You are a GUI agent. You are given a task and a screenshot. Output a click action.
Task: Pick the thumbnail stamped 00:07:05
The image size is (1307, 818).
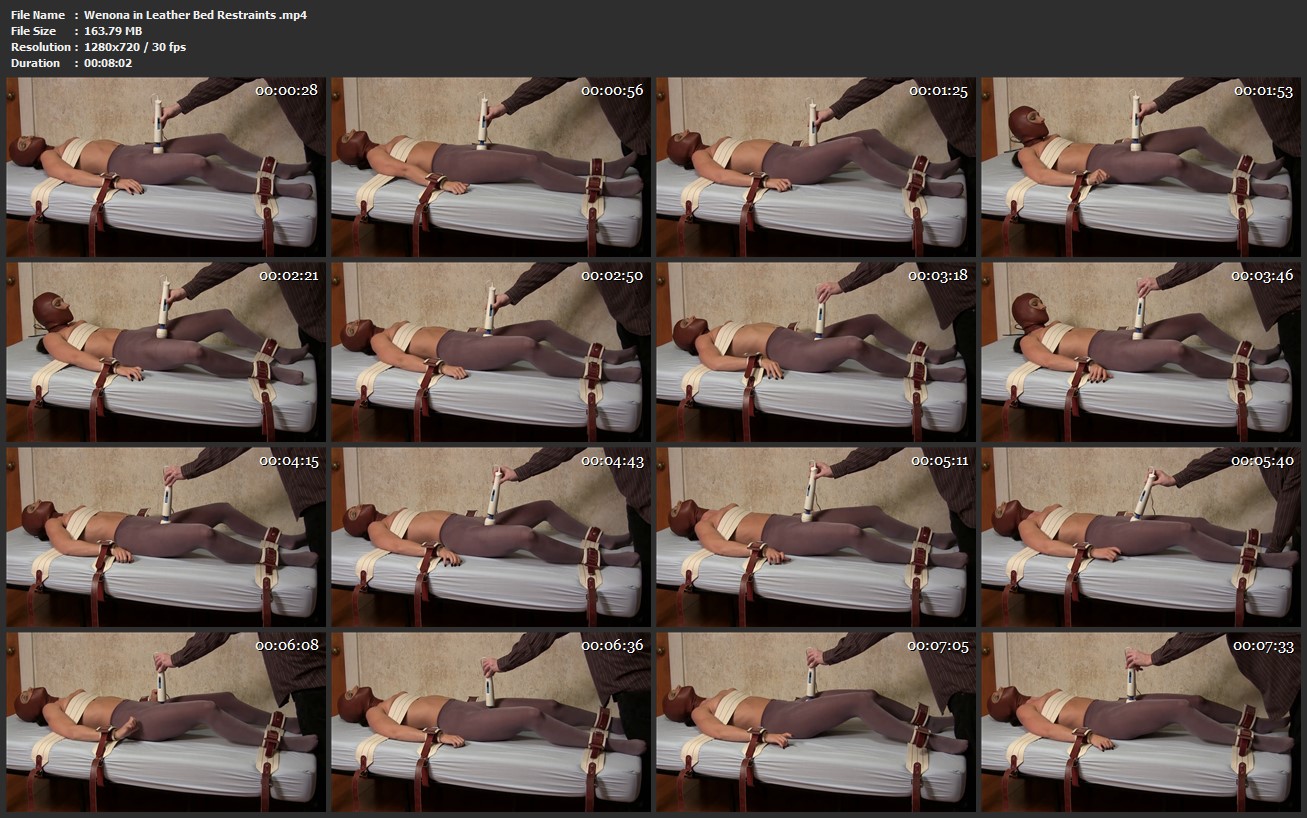[x=816, y=722]
